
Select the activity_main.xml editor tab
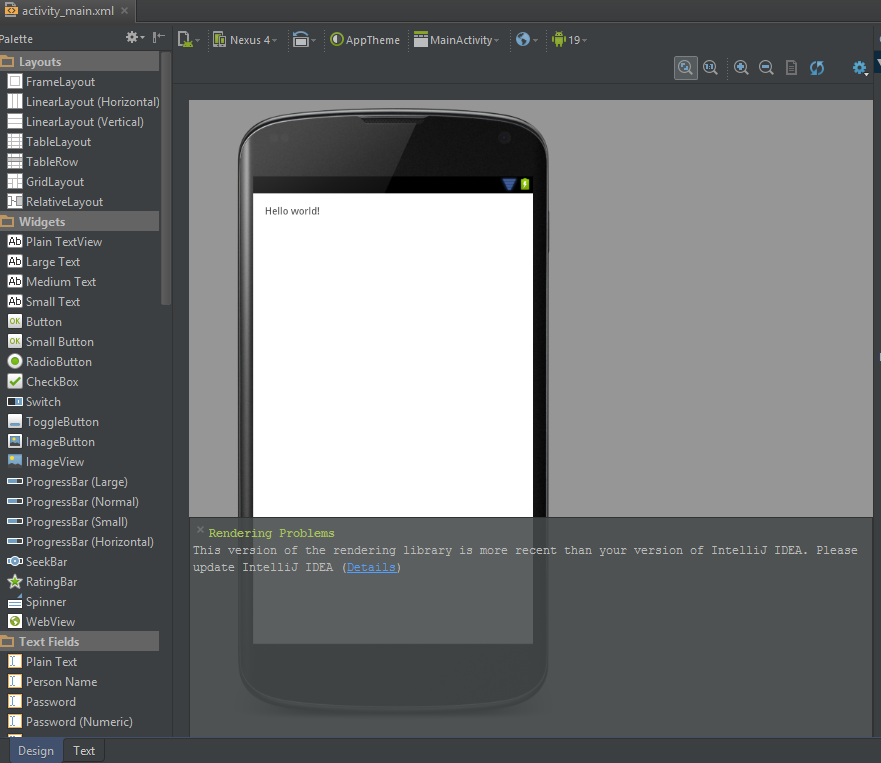pyautogui.click(x=67, y=11)
